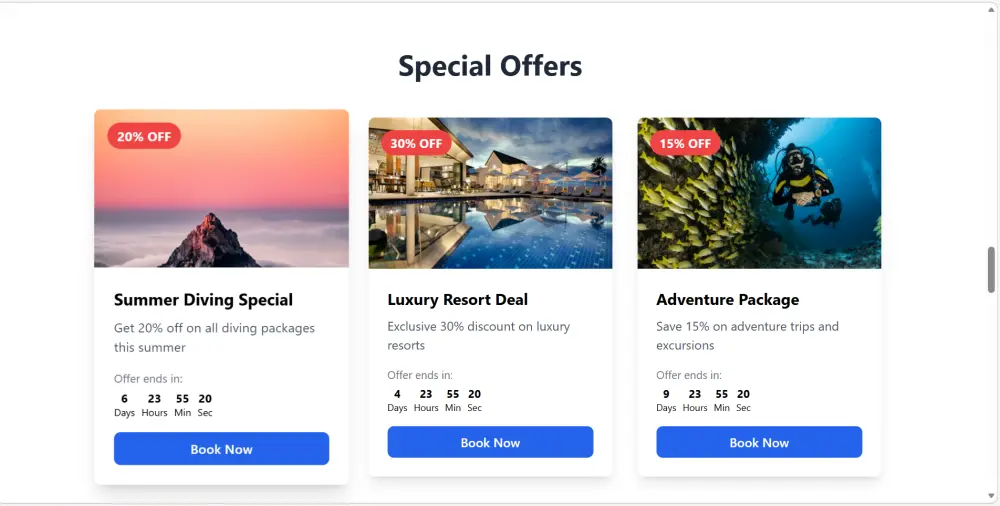
Task: Click the 4 Days countdown on resort card
Action: [x=397, y=401]
